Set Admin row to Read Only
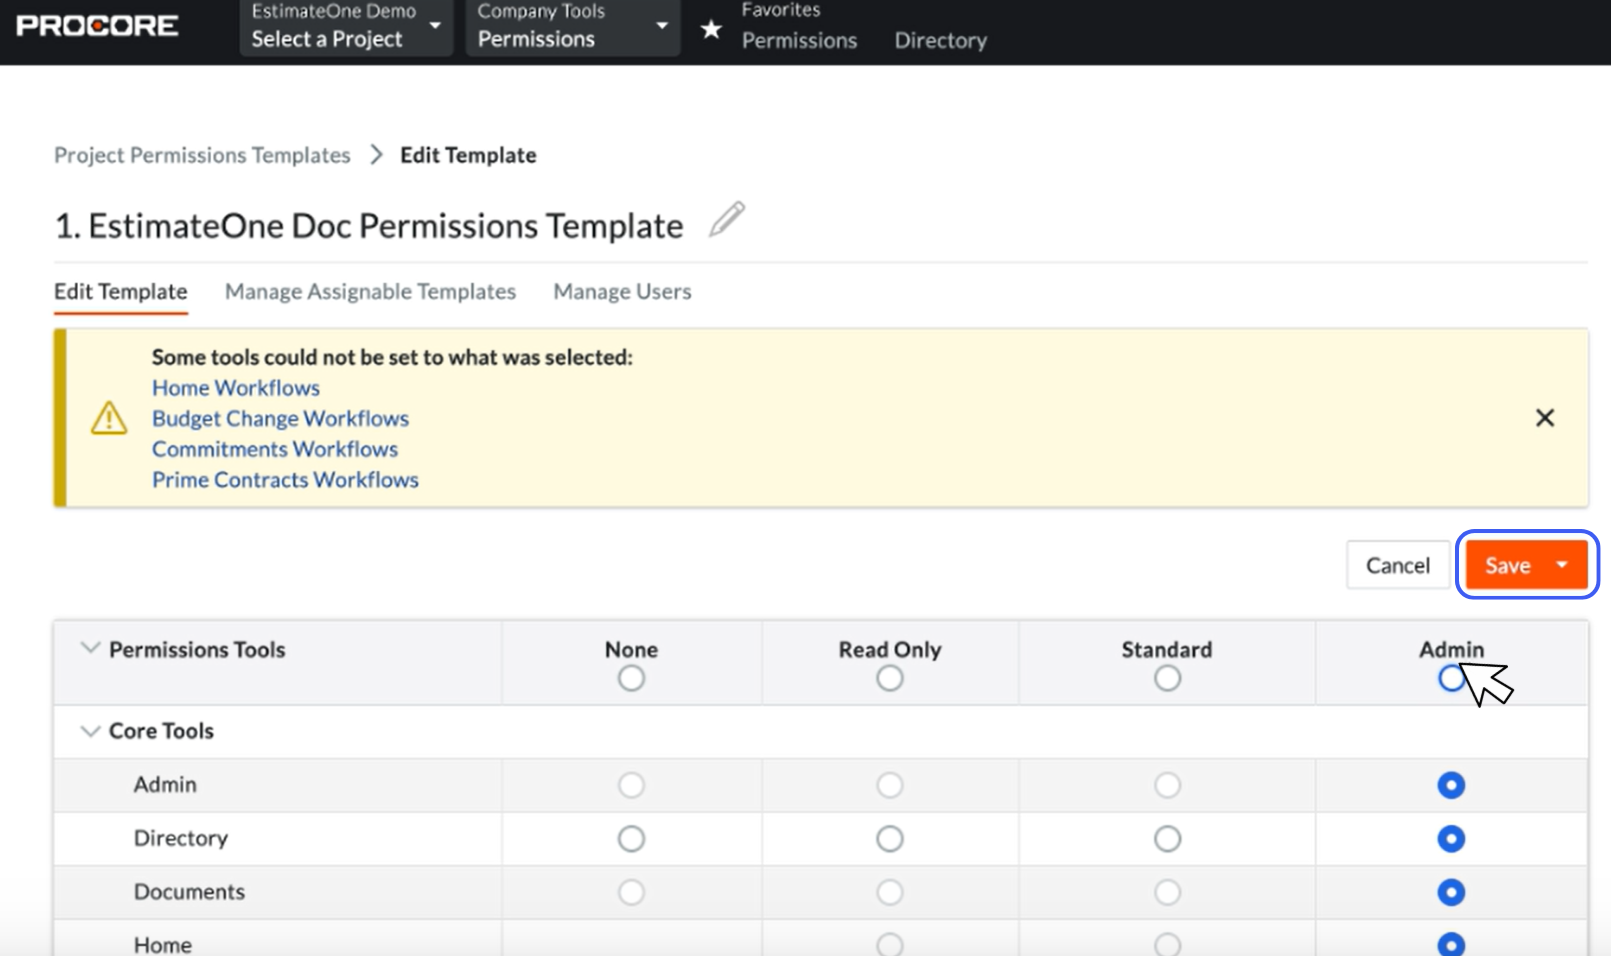Image resolution: width=1611 pixels, height=956 pixels. click(x=890, y=785)
